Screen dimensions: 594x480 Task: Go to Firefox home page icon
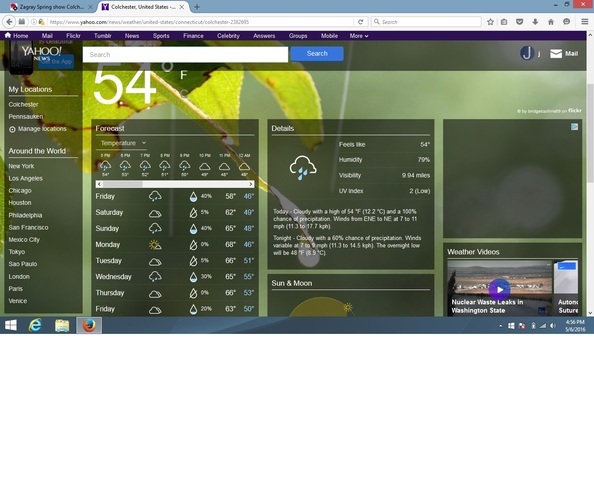pyautogui.click(x=551, y=22)
